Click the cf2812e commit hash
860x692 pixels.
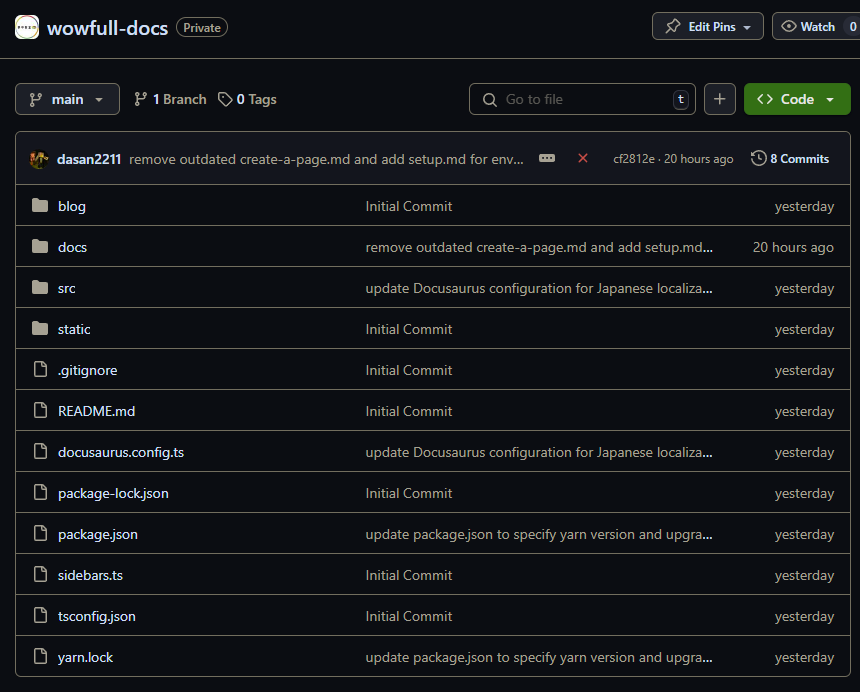(x=635, y=159)
